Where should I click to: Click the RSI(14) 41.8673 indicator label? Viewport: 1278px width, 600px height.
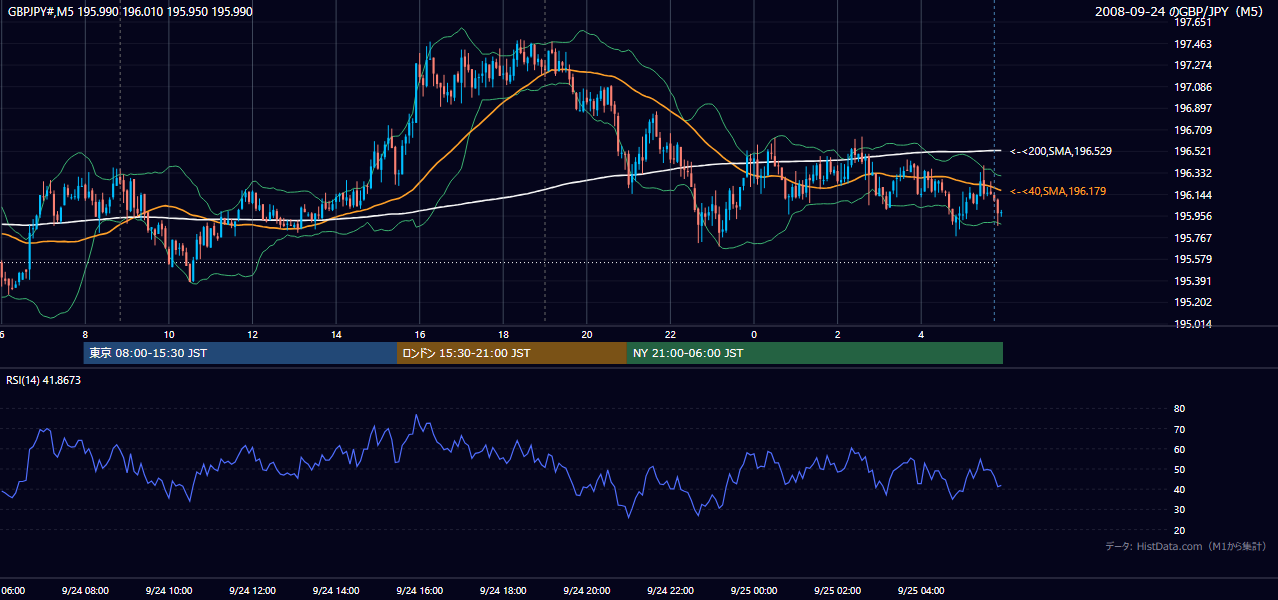tap(44, 380)
